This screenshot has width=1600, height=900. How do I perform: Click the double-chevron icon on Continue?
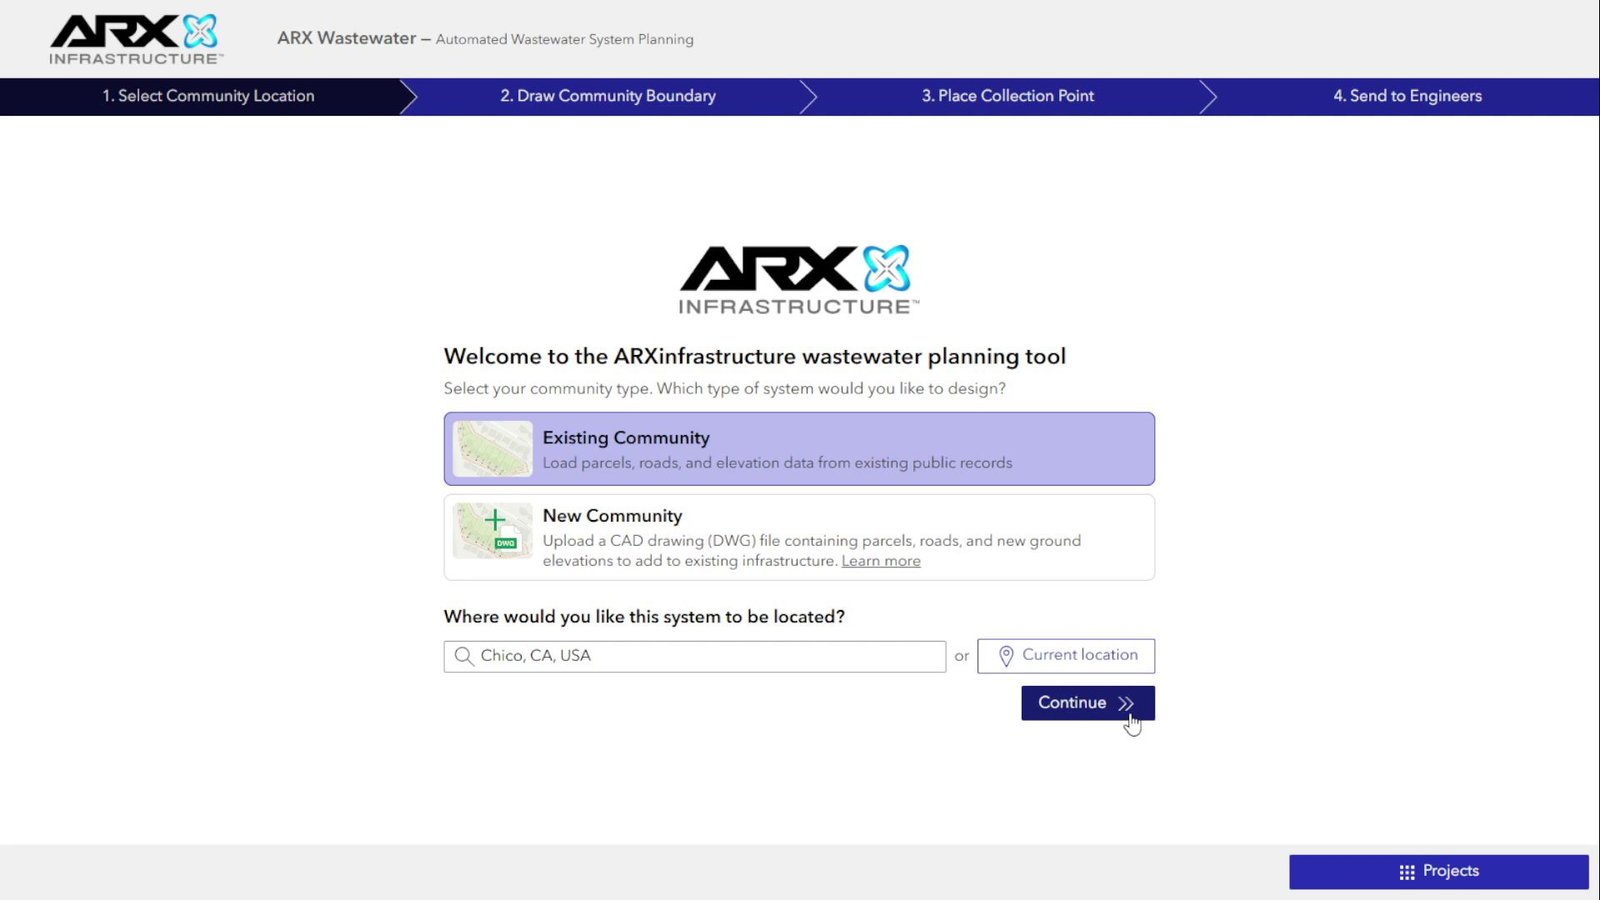point(1126,703)
